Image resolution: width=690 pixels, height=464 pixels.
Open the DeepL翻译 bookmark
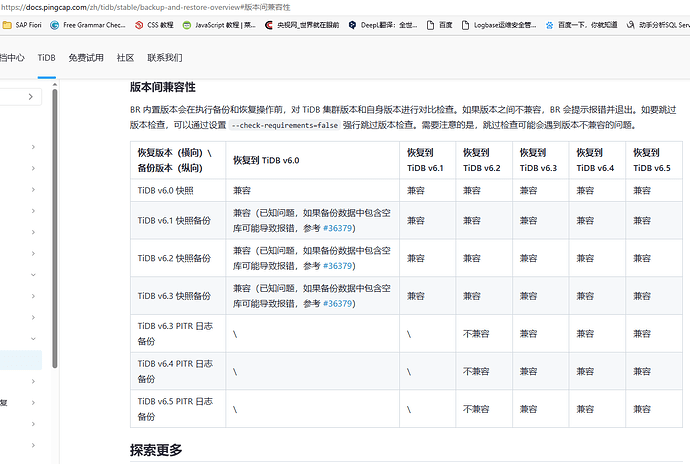(383, 25)
